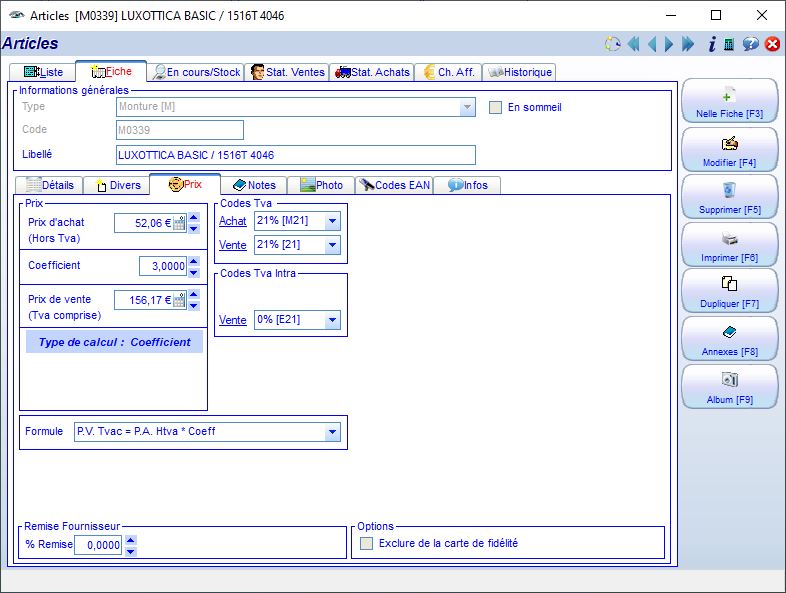Click Modifier [F4] button
Viewport: 786px width, 593px height.
pos(729,150)
